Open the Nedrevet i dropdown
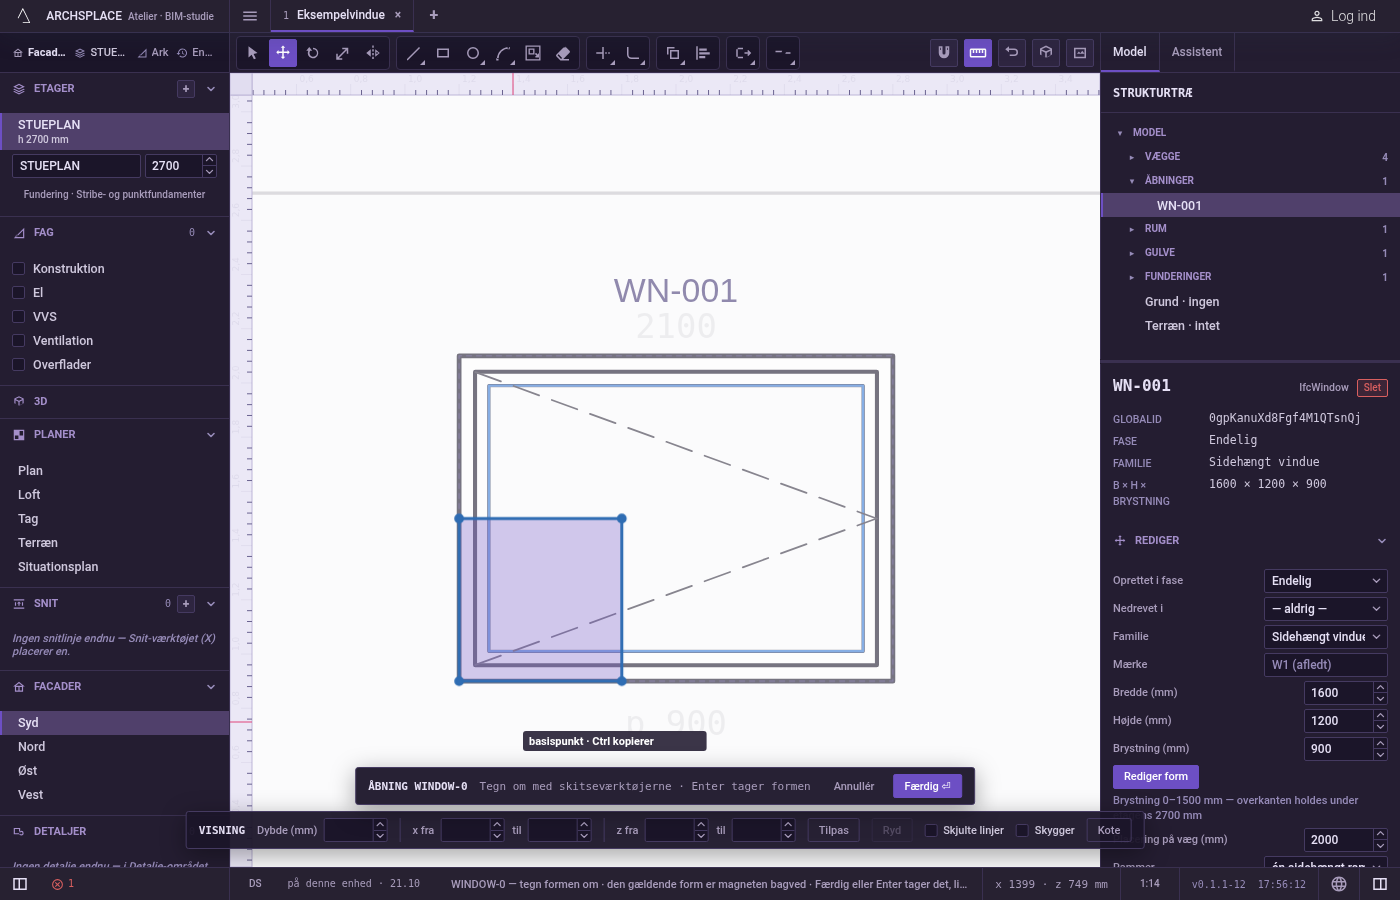1400x900 pixels. coord(1326,609)
